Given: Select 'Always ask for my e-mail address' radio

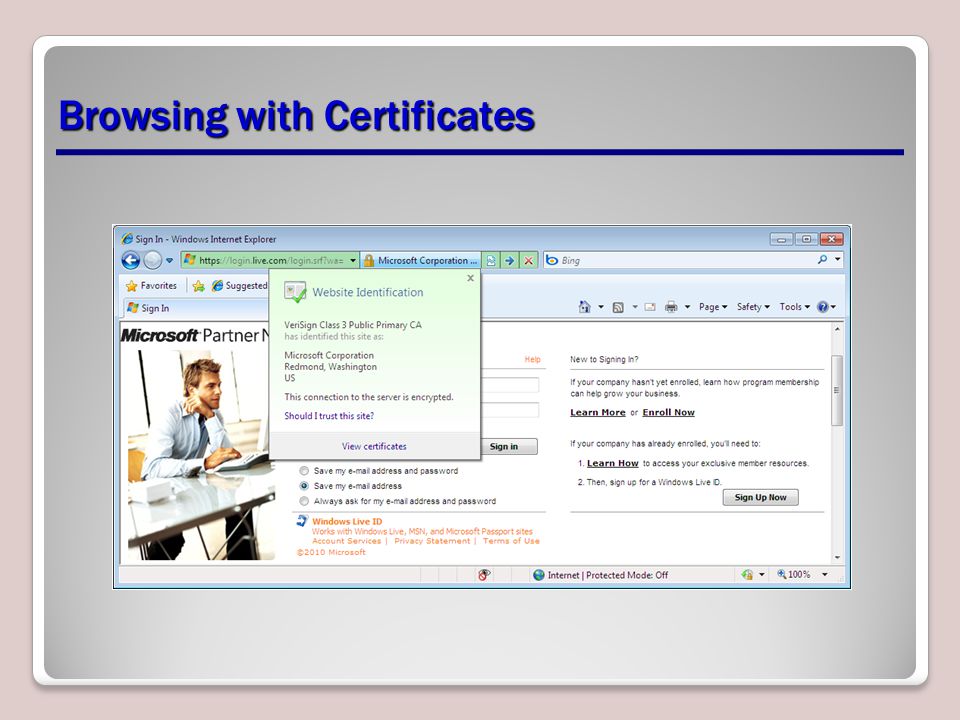Looking at the screenshot, I should point(304,501).
